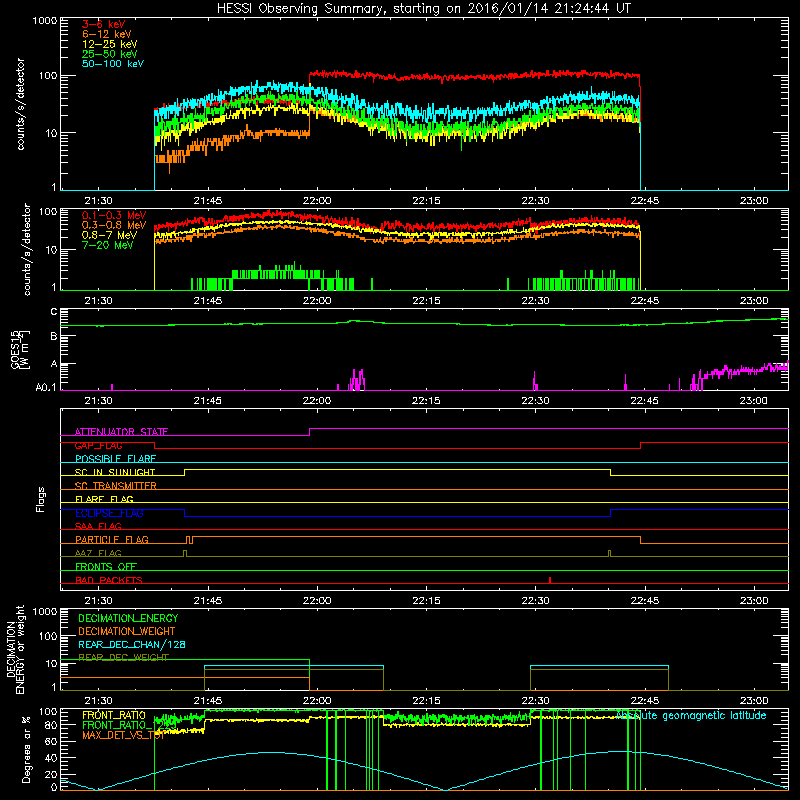Click the 80 y-axis value in bottom panel
The height and width of the screenshot is (800, 800).
click(x=51, y=725)
